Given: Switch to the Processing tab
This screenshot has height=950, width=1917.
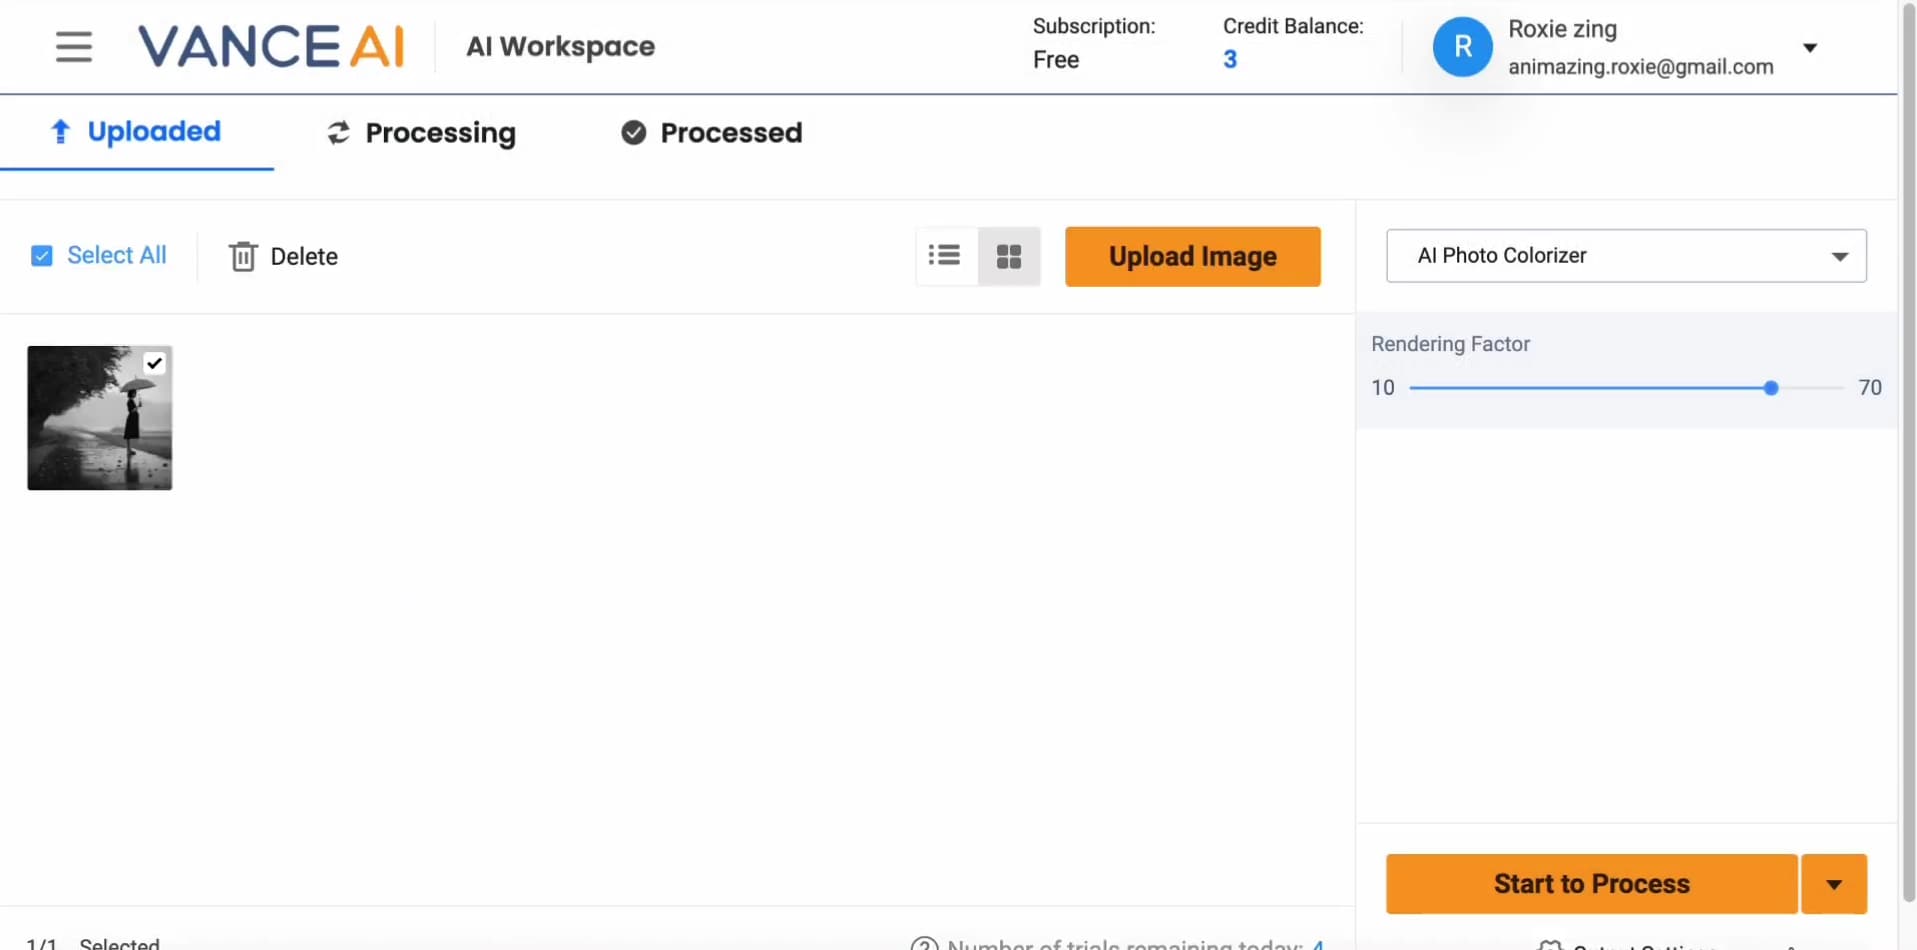Looking at the screenshot, I should tap(440, 133).
